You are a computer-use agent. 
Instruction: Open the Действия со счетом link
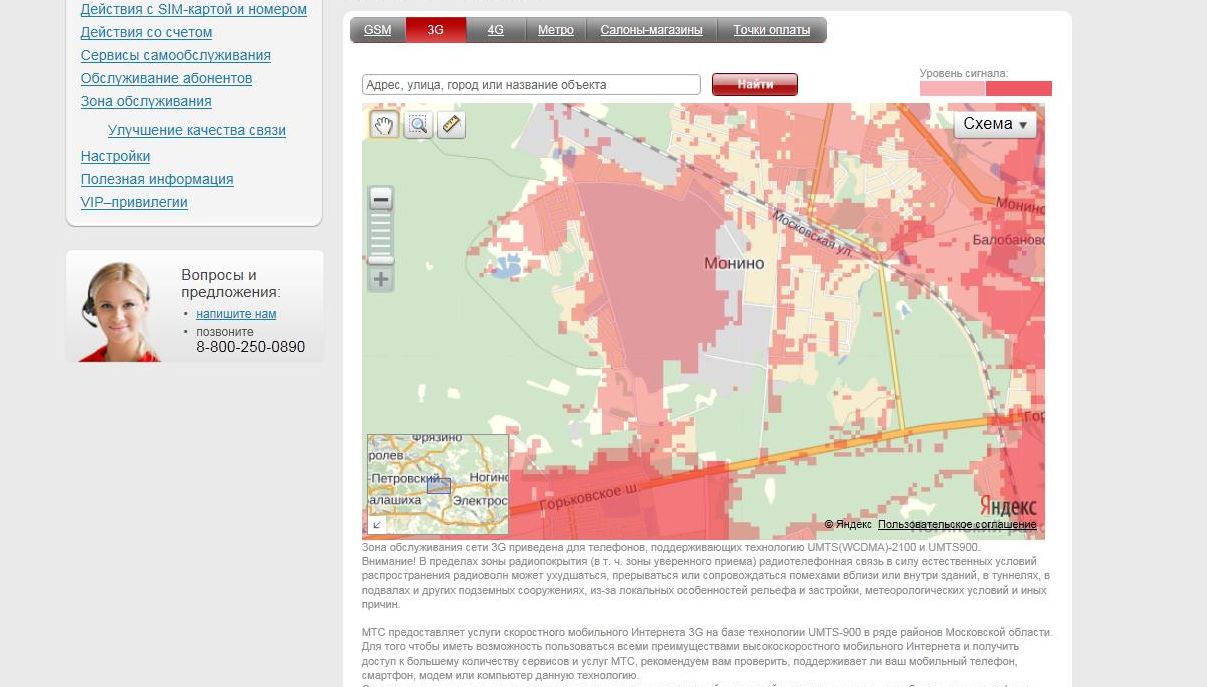point(146,32)
